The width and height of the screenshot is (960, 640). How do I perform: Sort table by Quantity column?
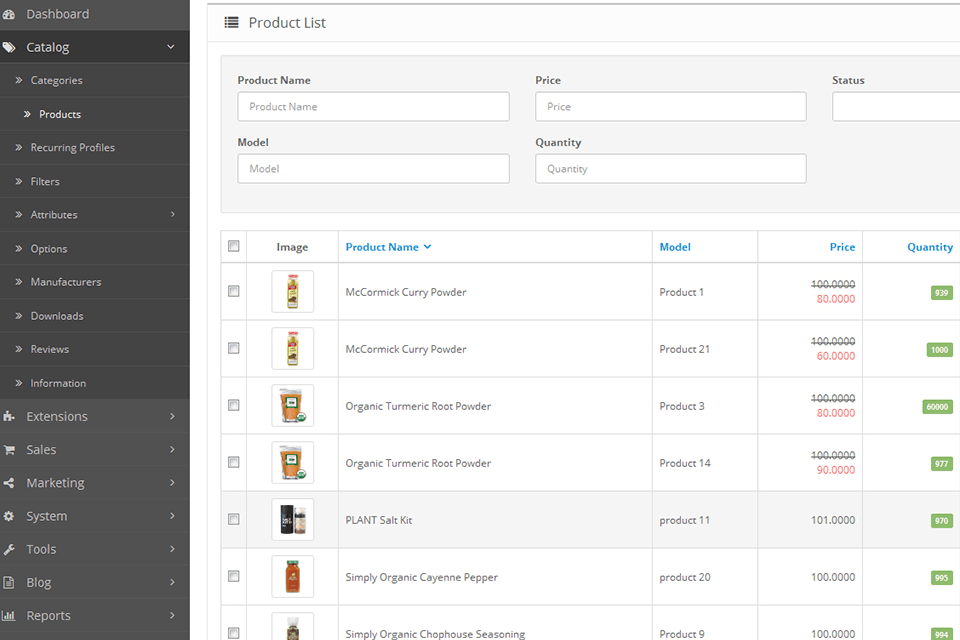pyautogui.click(x=930, y=247)
